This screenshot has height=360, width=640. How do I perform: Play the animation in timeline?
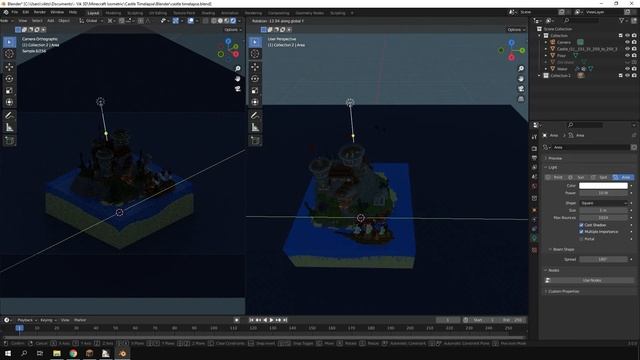(x=272, y=320)
